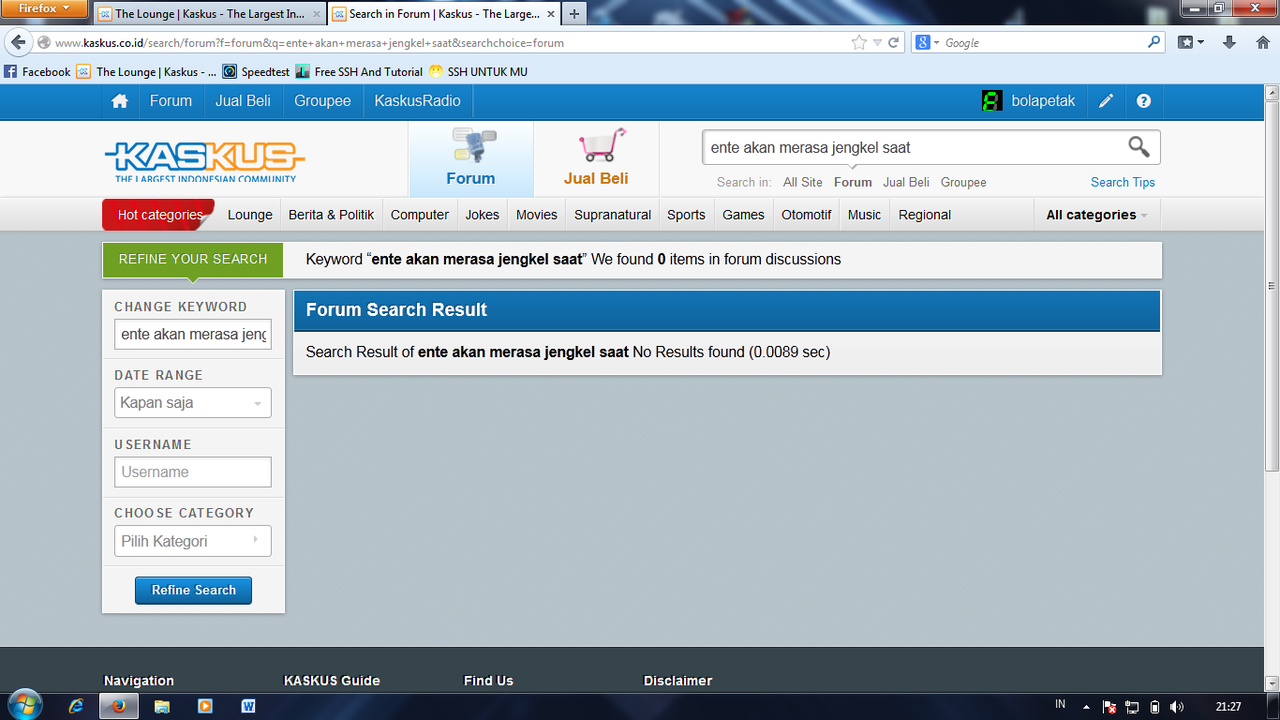Open Firefox downloads arrow icon
The width and height of the screenshot is (1280, 720).
[1230, 43]
